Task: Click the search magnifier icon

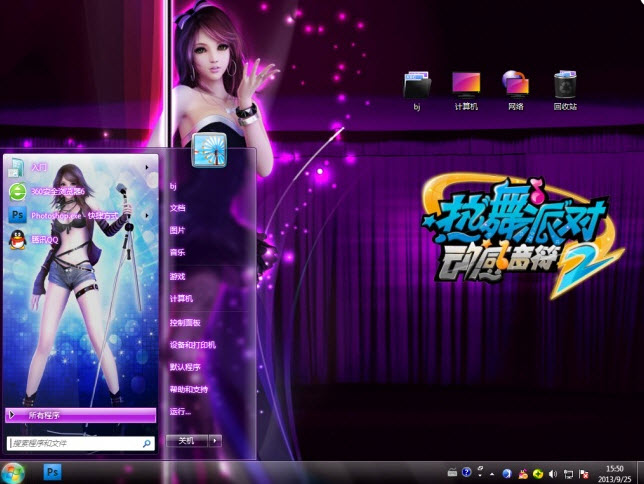Action: [x=146, y=443]
